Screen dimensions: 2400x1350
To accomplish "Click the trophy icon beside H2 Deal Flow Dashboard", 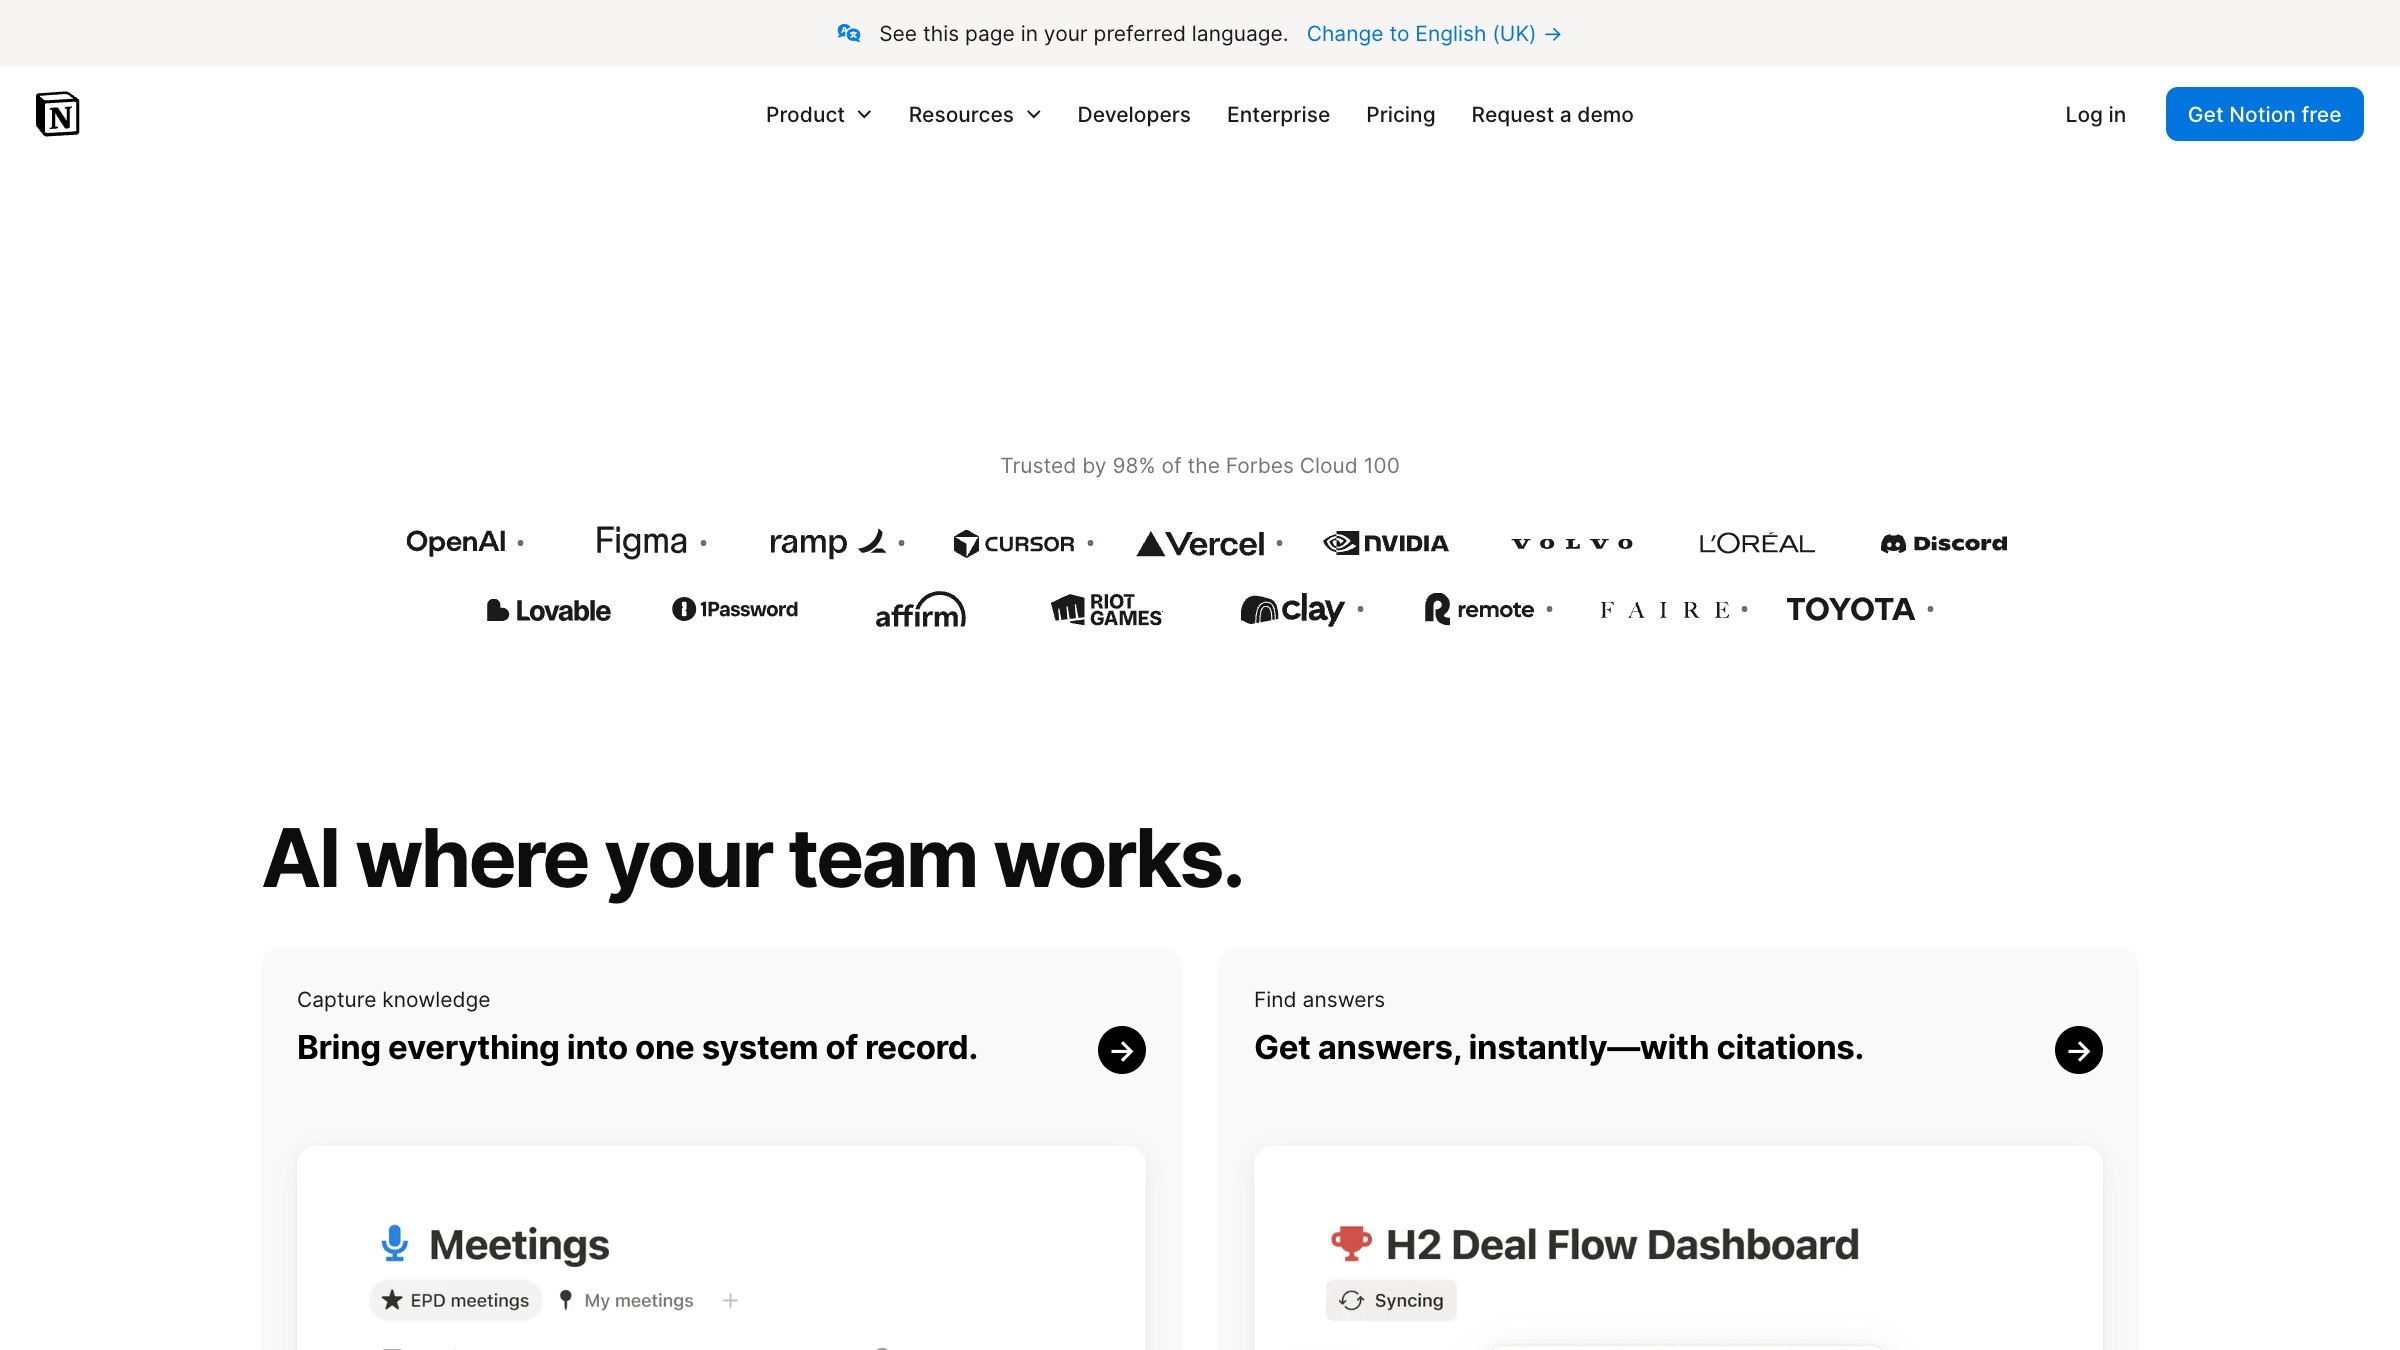I will [x=1351, y=1243].
